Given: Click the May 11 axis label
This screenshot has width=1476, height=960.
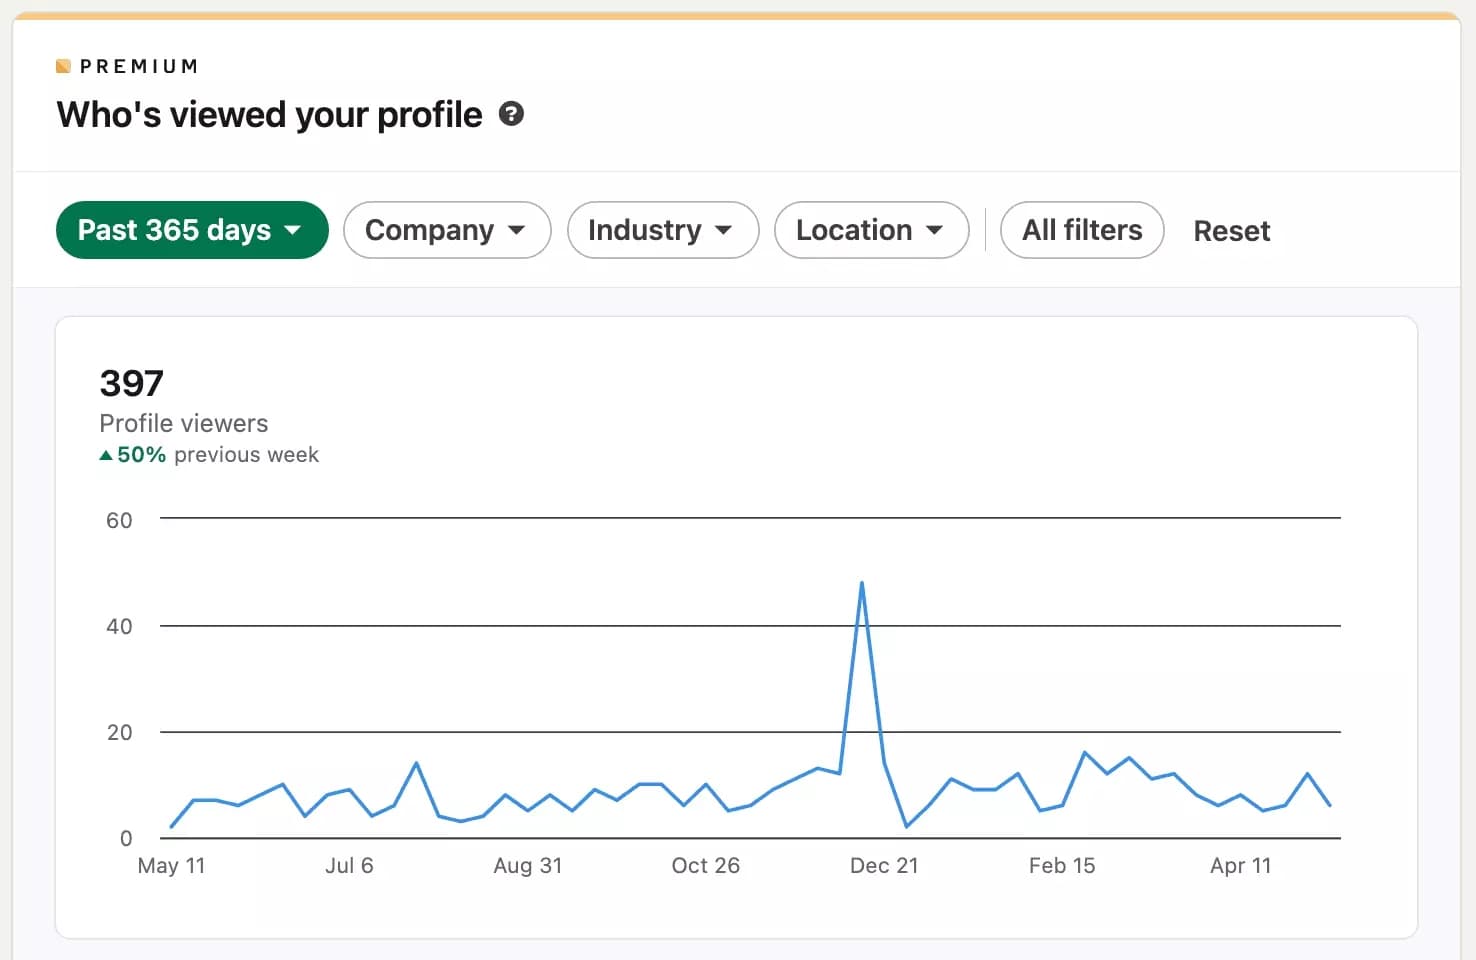Looking at the screenshot, I should tap(171, 866).
